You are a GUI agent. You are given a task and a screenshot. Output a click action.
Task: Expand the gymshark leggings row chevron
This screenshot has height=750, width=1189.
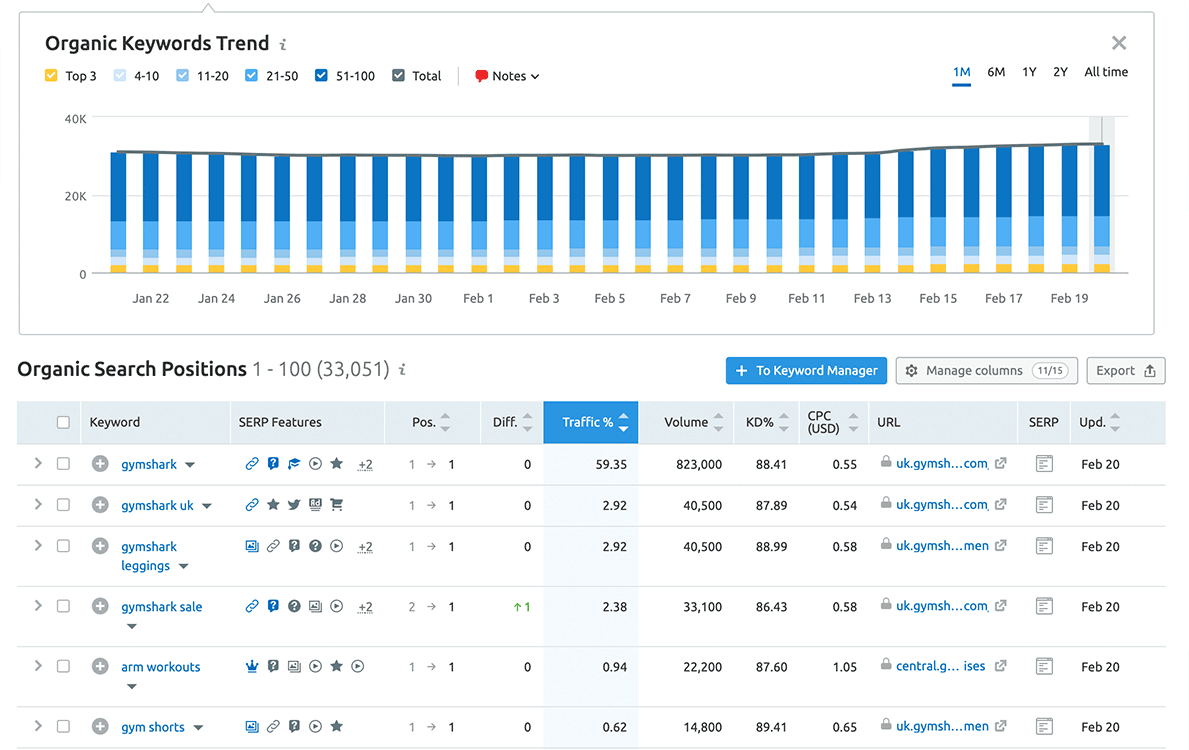coord(38,545)
